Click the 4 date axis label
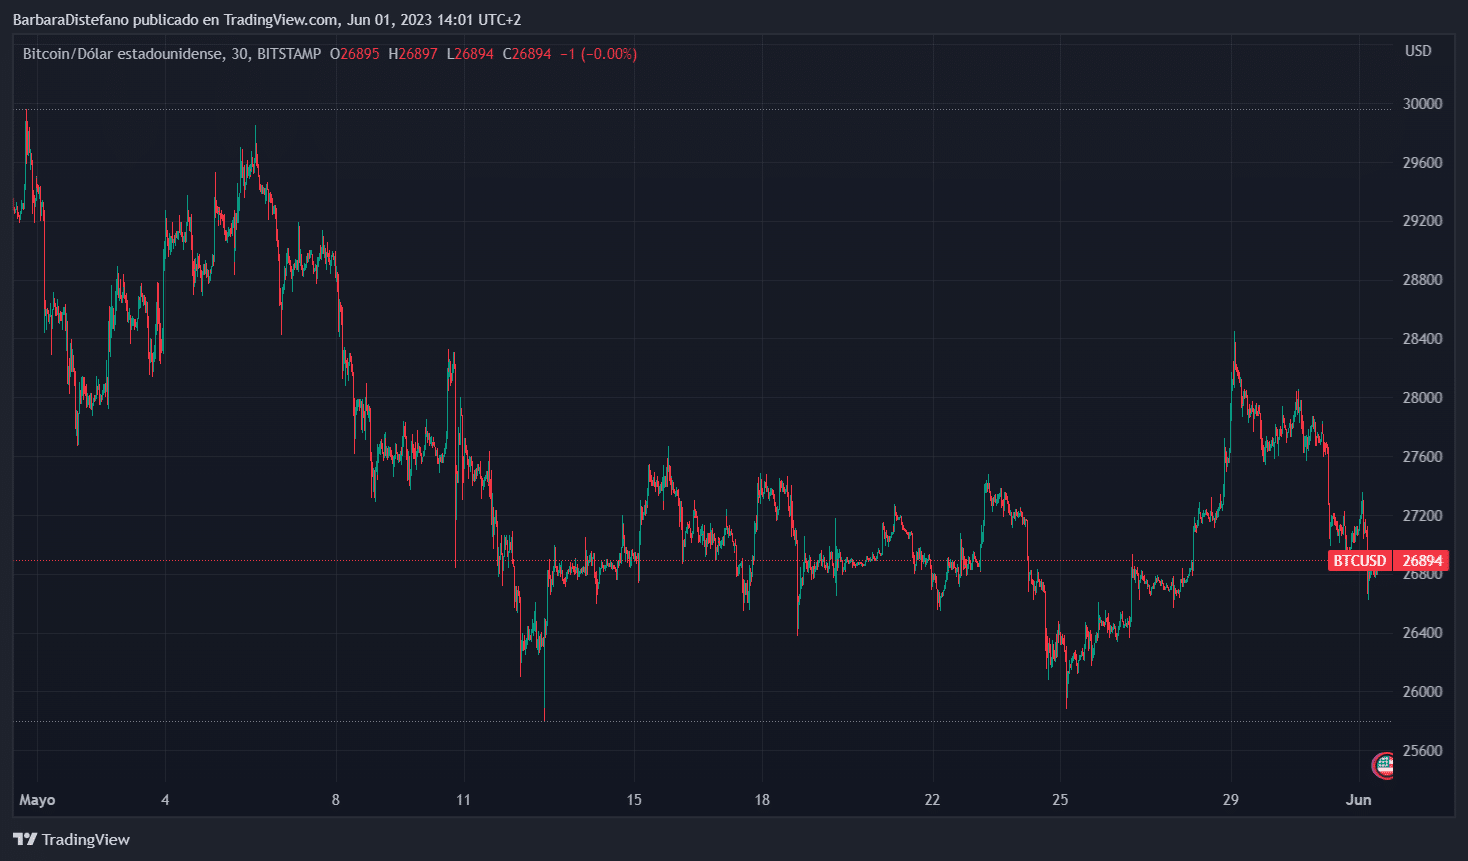 [165, 800]
